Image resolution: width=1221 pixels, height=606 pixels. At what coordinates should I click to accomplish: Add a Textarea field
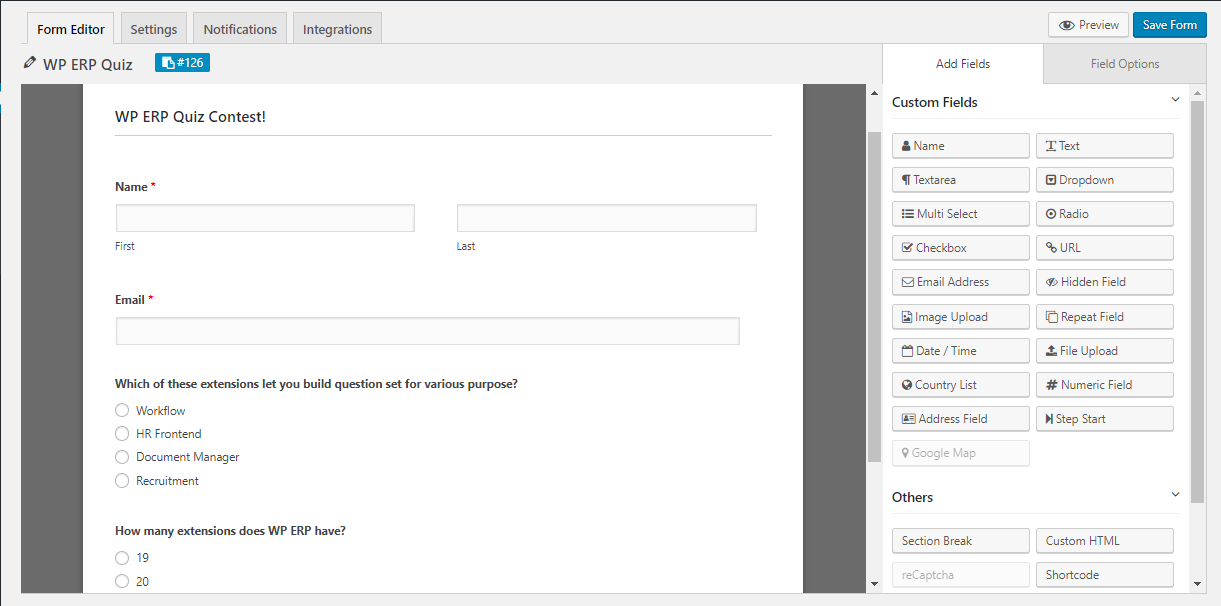click(960, 180)
